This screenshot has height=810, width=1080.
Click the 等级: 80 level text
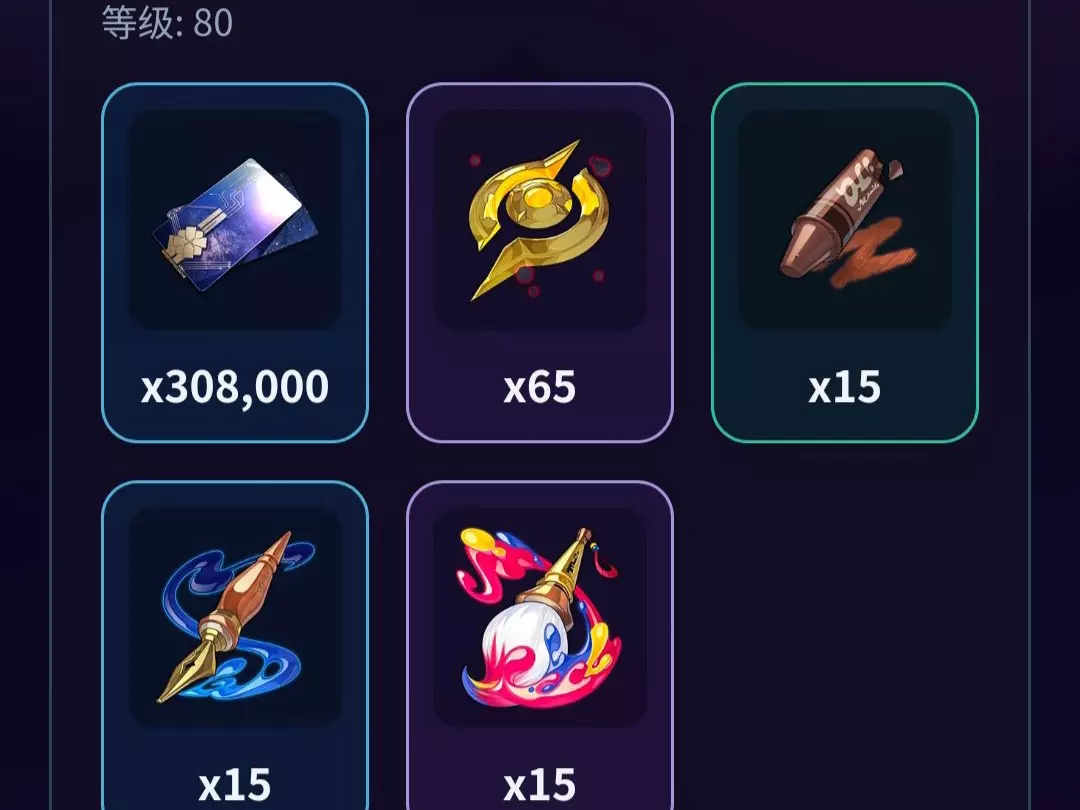tap(167, 22)
